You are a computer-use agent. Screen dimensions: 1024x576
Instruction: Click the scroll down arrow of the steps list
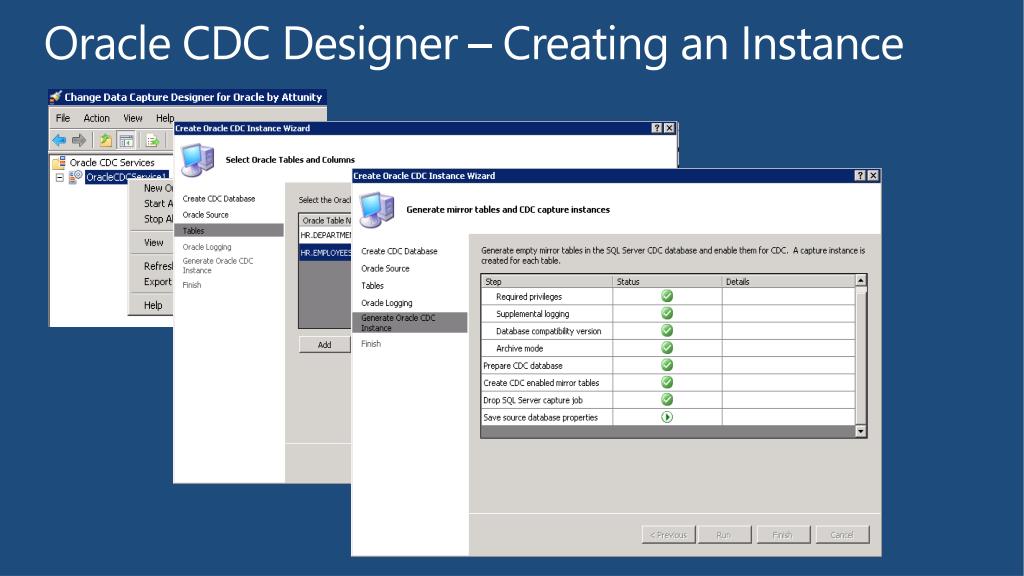[862, 431]
